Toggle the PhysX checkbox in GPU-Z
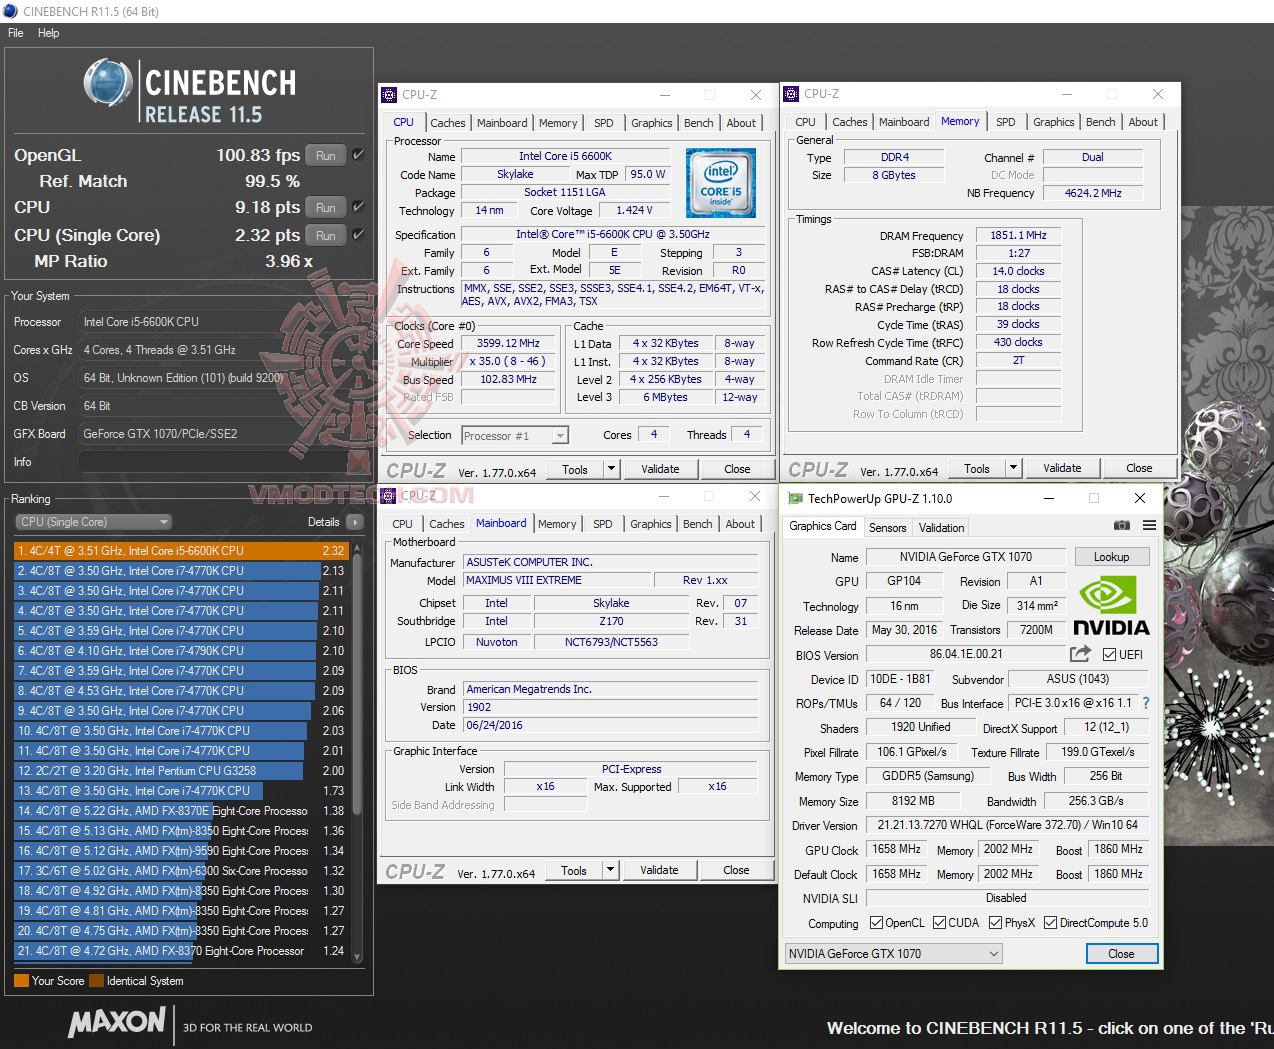Viewport: 1274px width, 1049px height. (x=995, y=923)
